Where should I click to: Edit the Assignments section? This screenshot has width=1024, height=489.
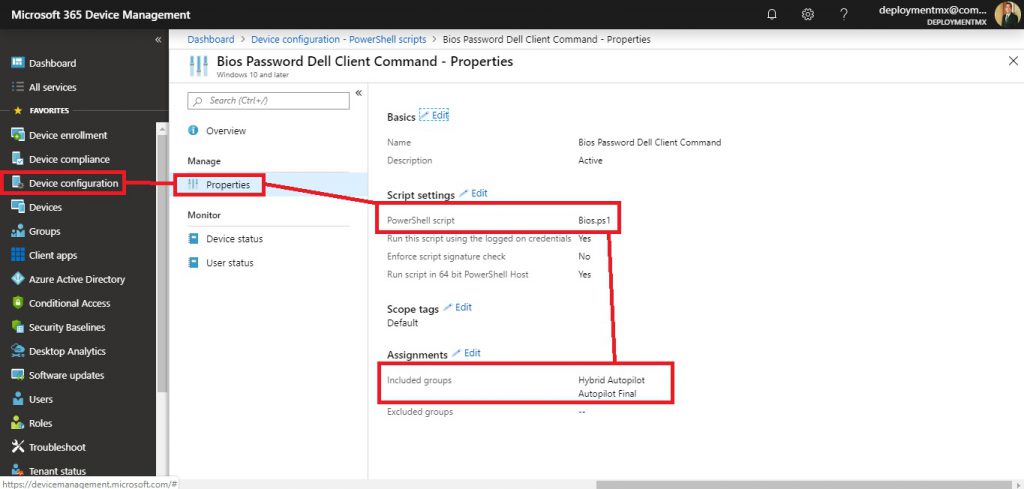466,353
